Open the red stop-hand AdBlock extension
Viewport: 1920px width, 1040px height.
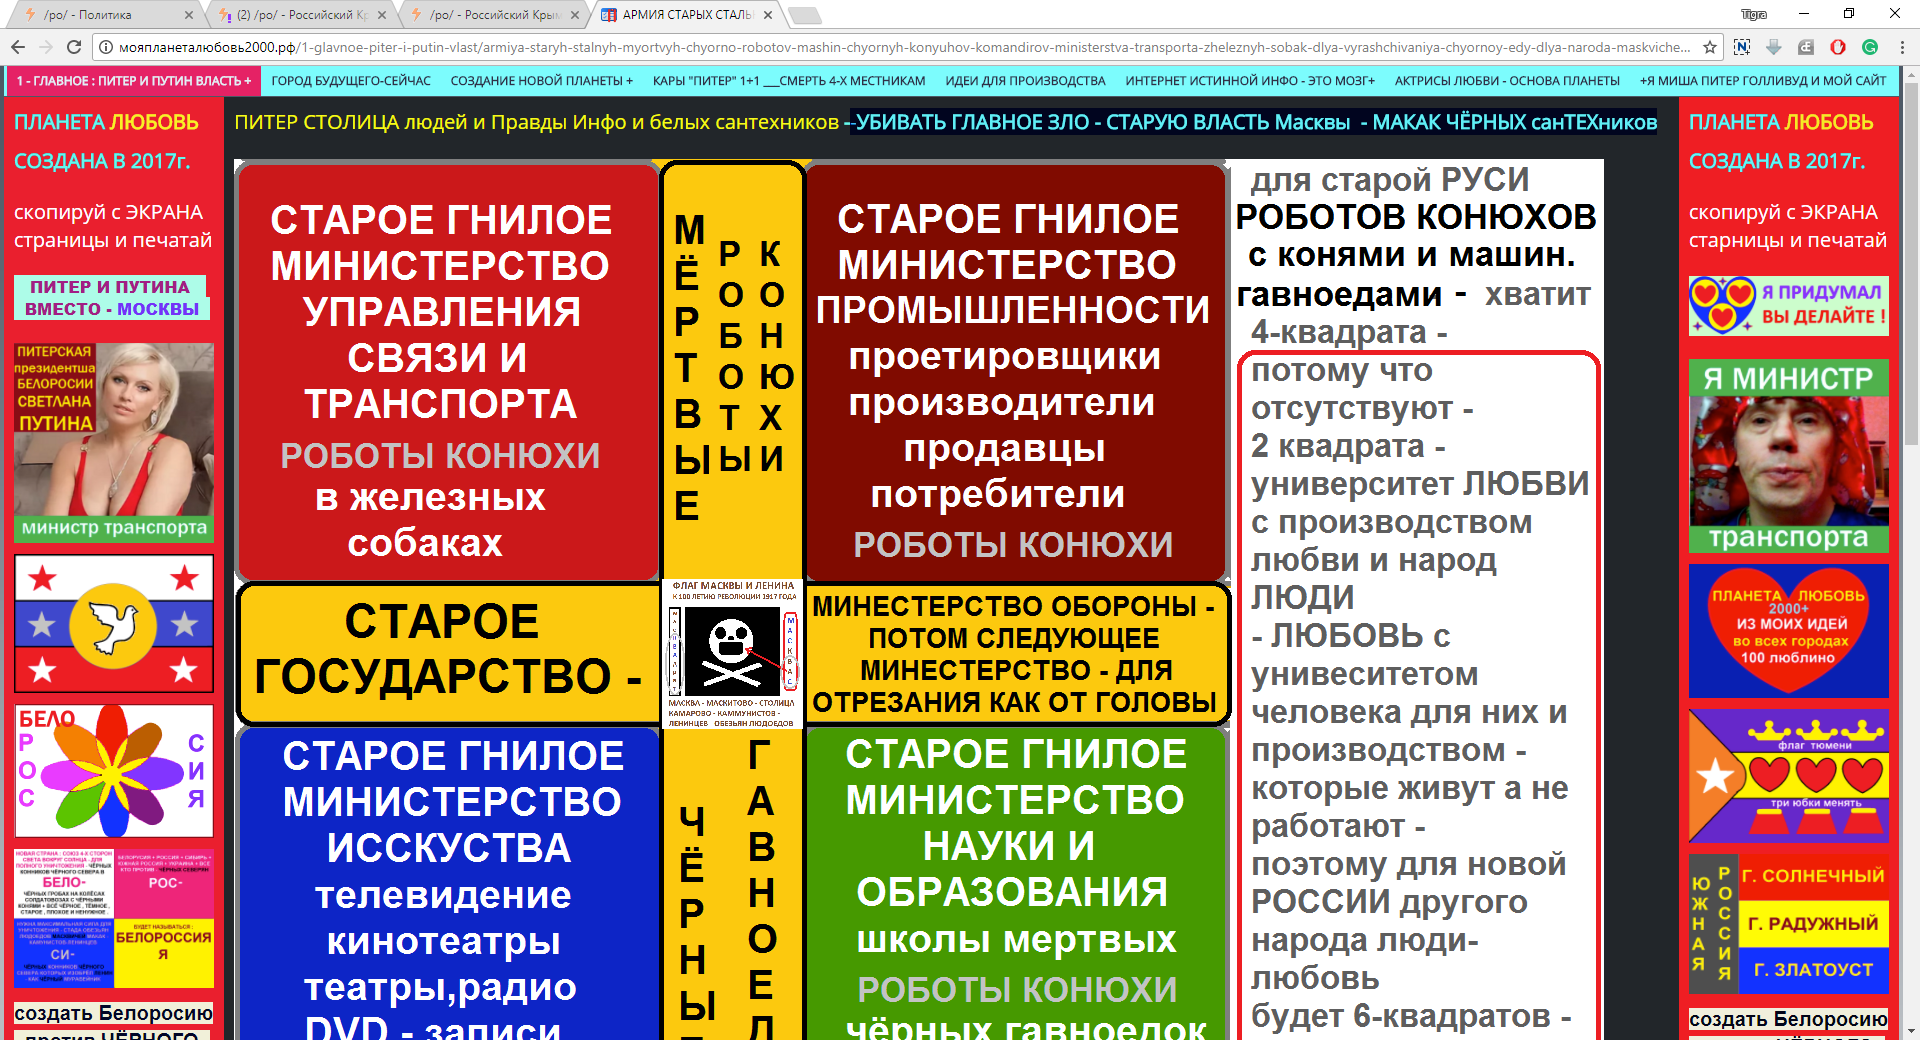coord(1838,47)
